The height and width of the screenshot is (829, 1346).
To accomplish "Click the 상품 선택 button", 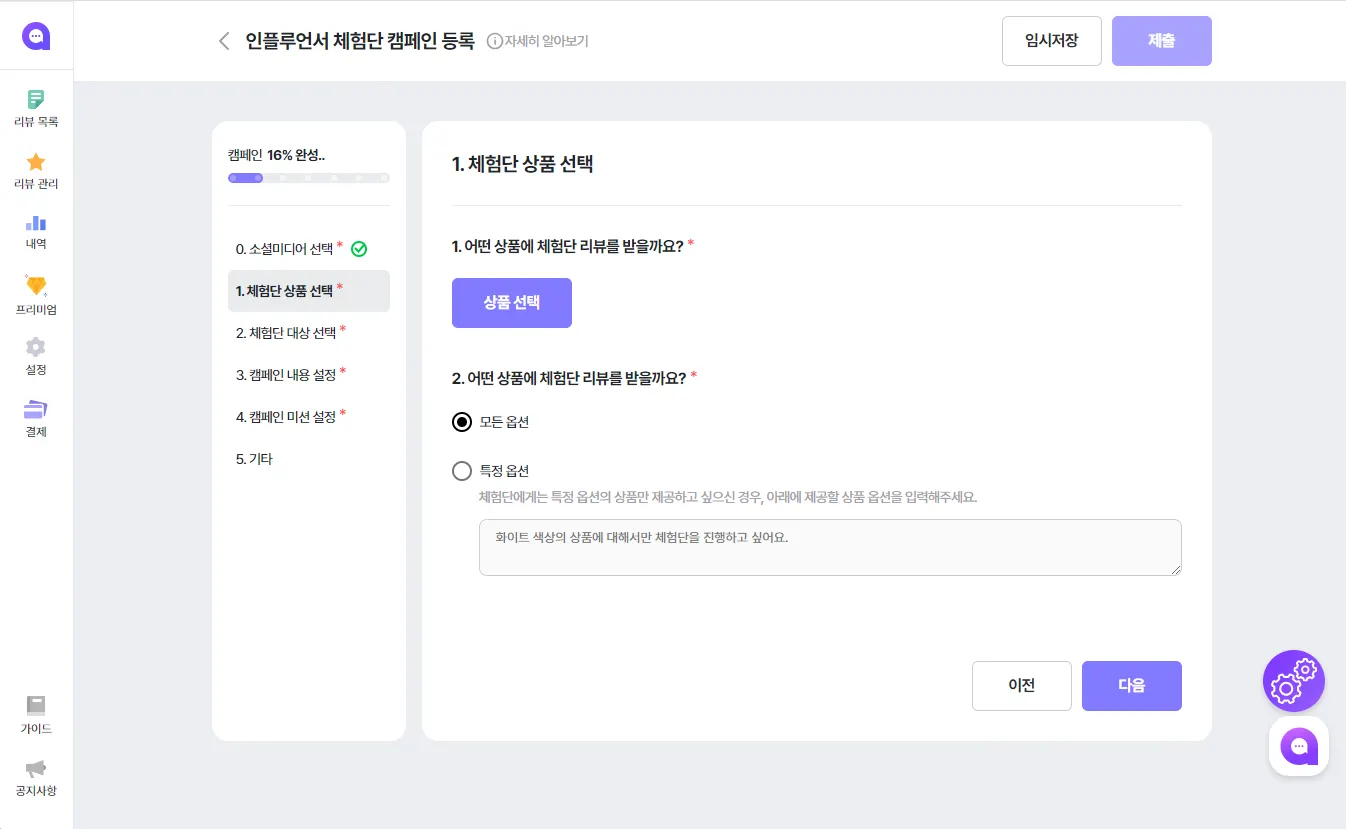I will tap(512, 303).
